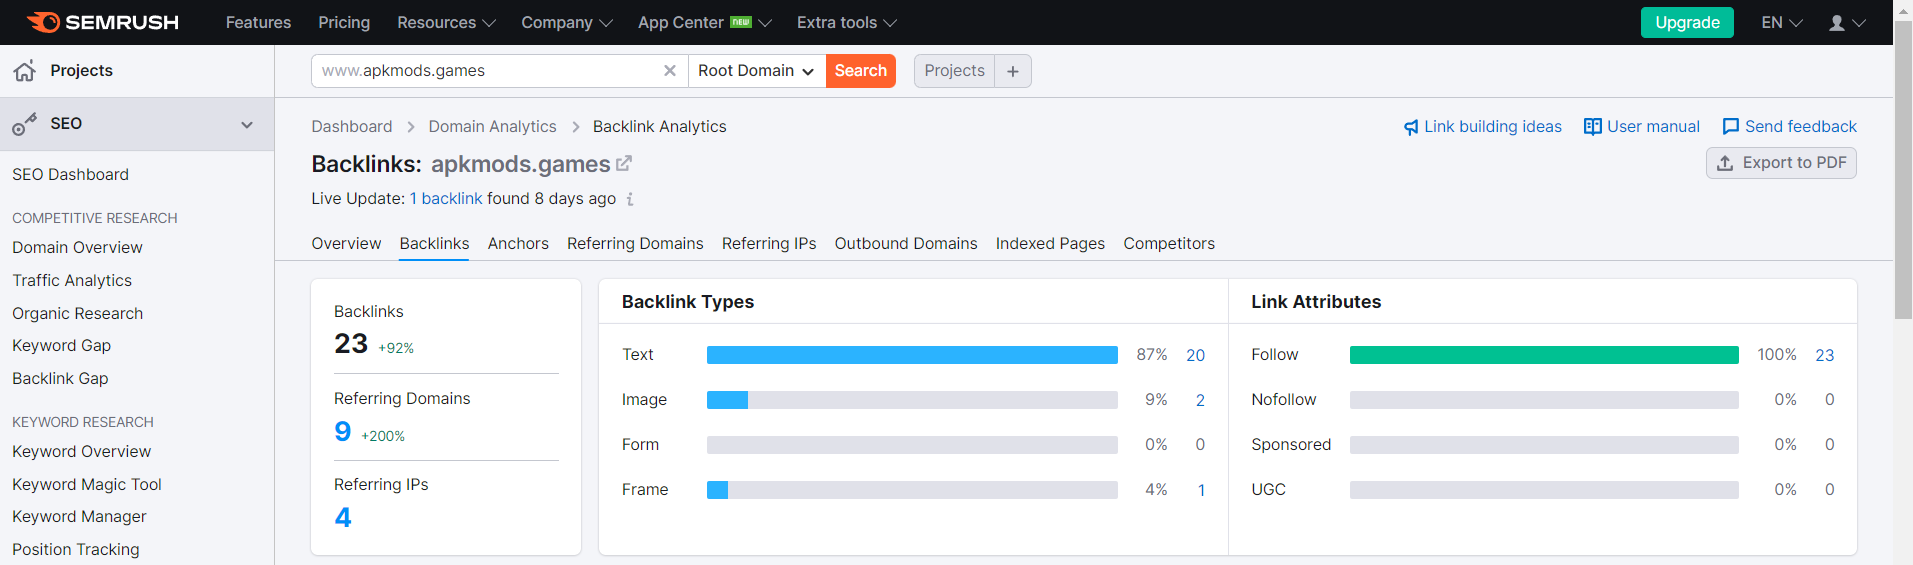Switch to the Anchors tab
This screenshot has height=565, width=1913.
(518, 243)
